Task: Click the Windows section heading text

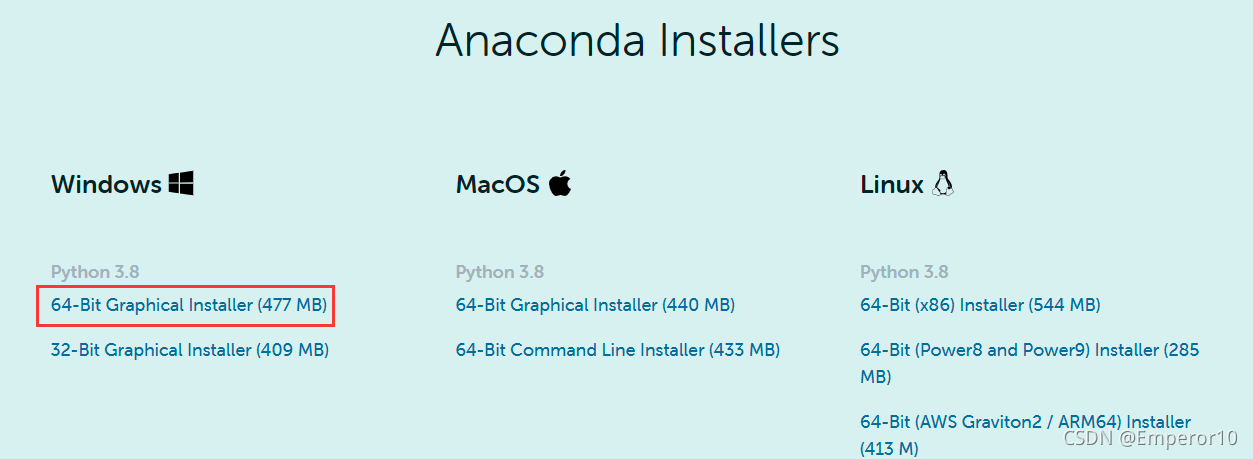Action: click(x=106, y=185)
